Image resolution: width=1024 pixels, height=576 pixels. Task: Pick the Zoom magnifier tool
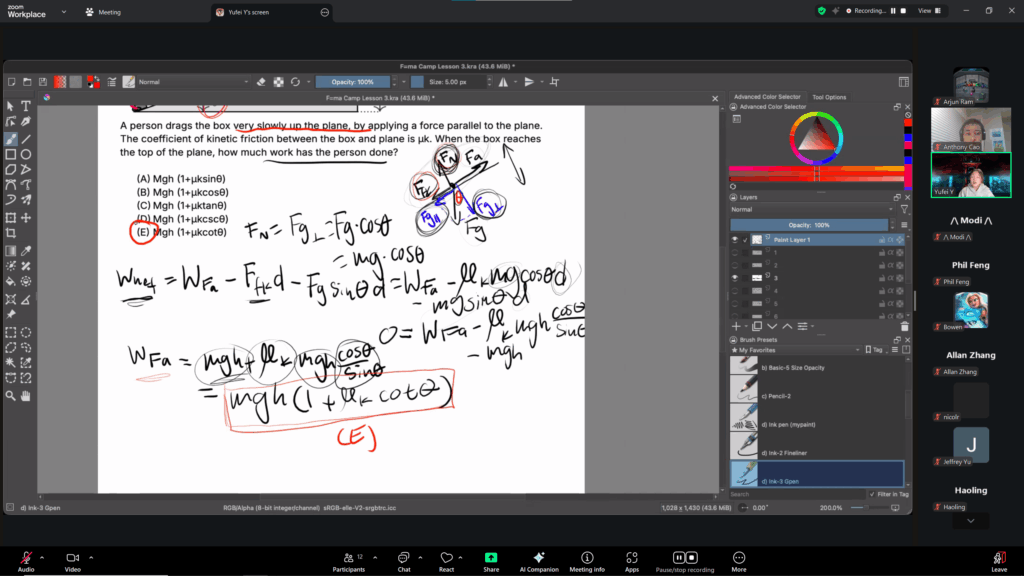point(10,395)
